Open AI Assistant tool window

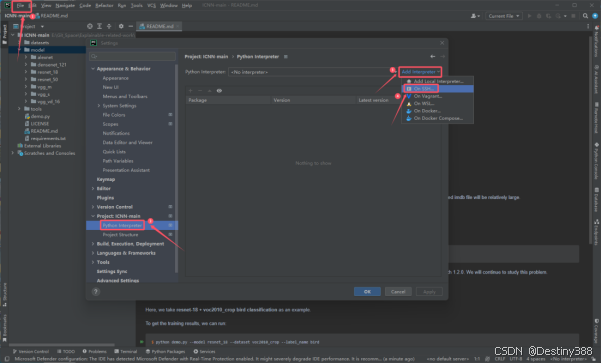click(597, 80)
